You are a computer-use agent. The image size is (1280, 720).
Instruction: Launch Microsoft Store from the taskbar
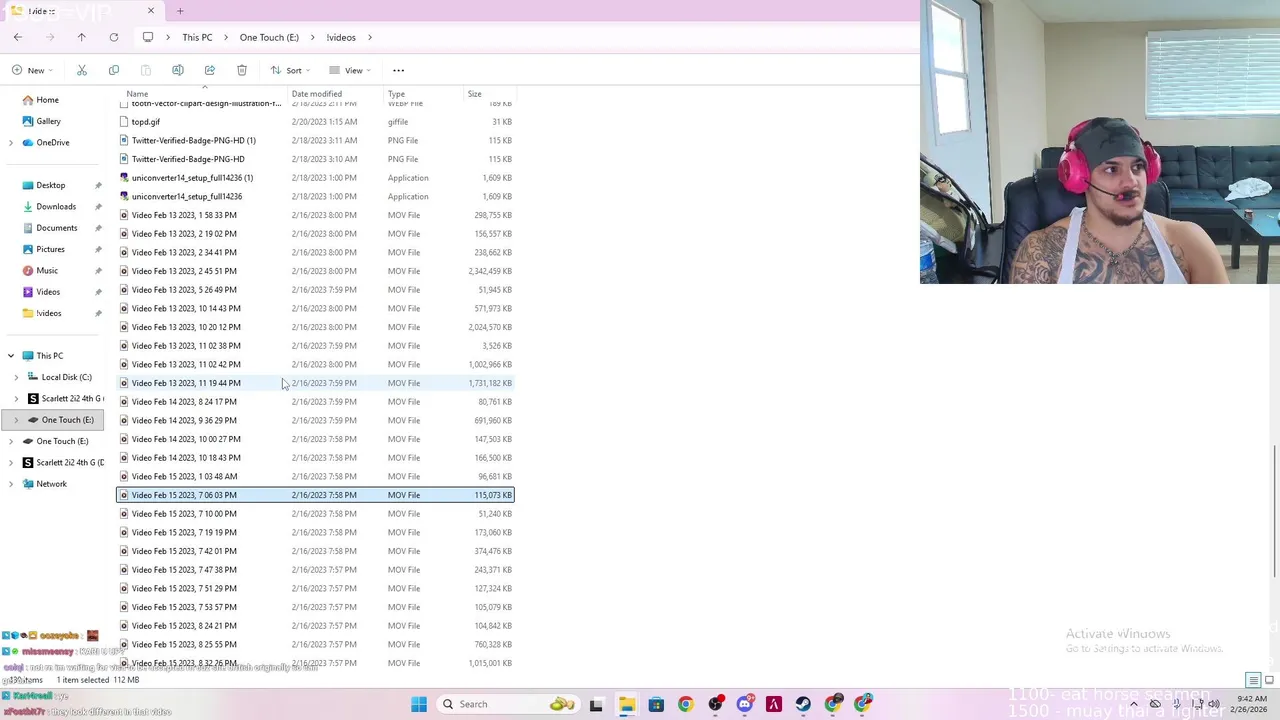tap(656, 704)
